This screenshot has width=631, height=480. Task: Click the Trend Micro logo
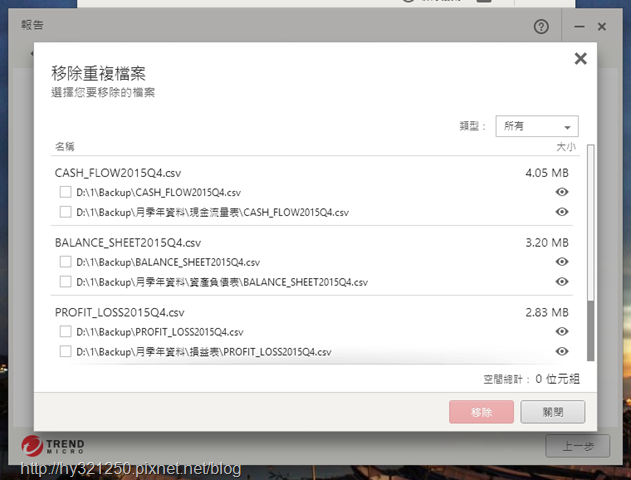tap(53, 446)
